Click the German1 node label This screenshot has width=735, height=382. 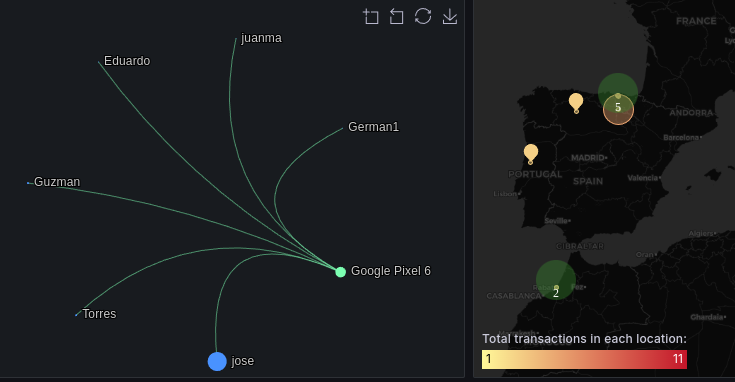click(x=374, y=127)
